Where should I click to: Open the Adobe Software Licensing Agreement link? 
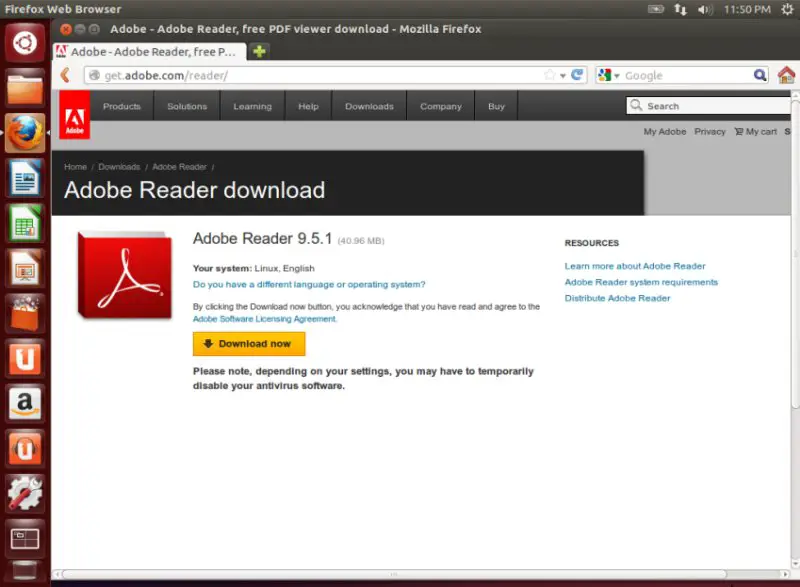264,319
